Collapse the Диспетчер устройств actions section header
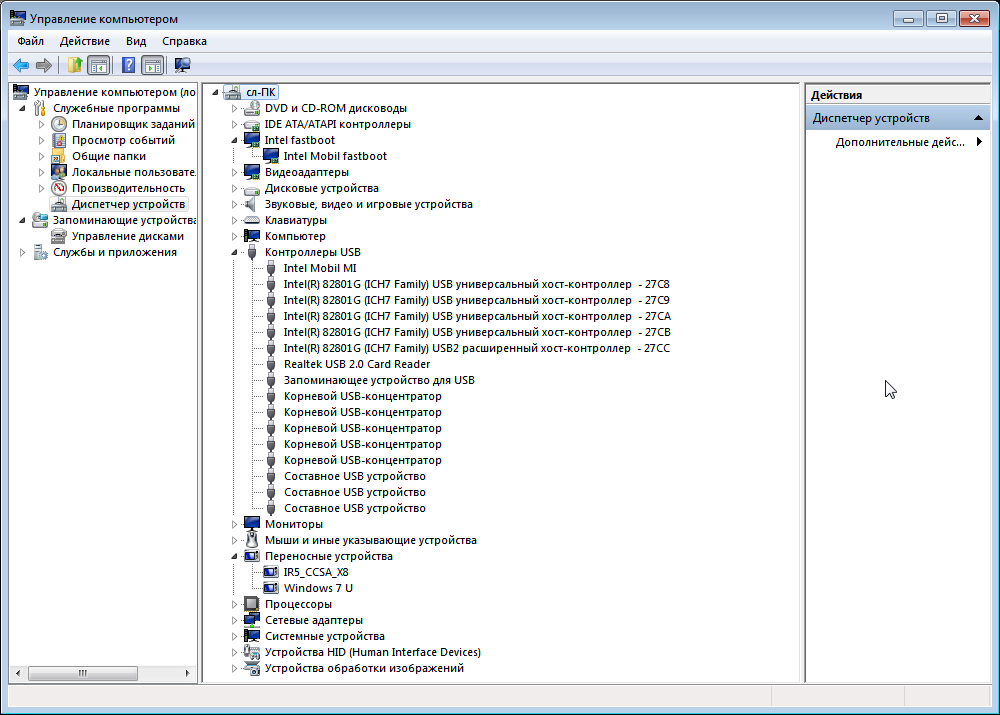The width and height of the screenshot is (1000, 715). (980, 118)
